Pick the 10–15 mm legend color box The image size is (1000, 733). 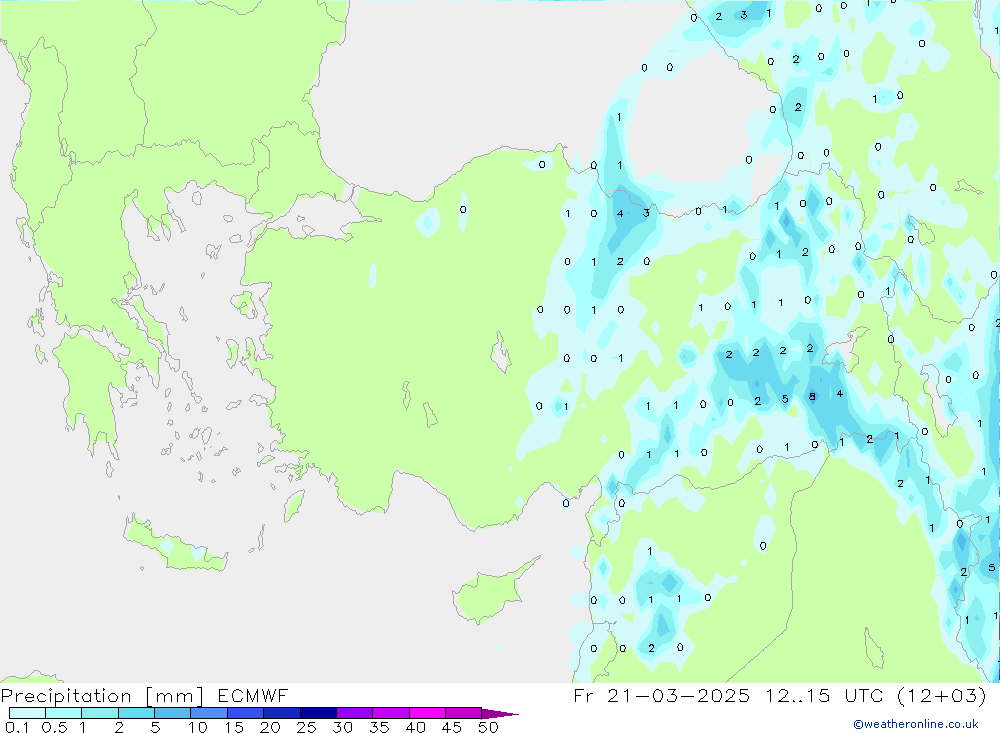(209, 713)
